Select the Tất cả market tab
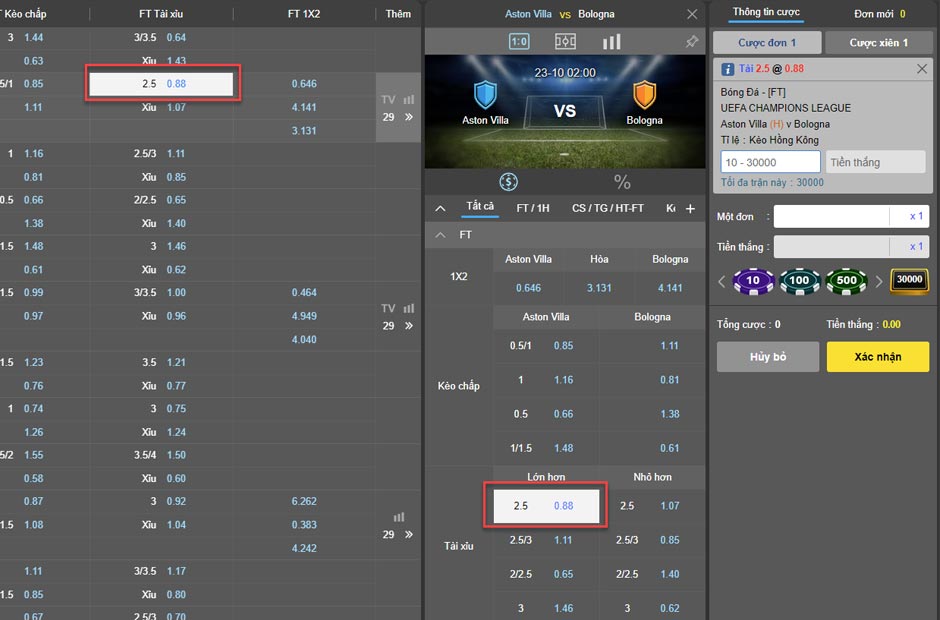Viewport: 940px width, 620px height. point(480,206)
